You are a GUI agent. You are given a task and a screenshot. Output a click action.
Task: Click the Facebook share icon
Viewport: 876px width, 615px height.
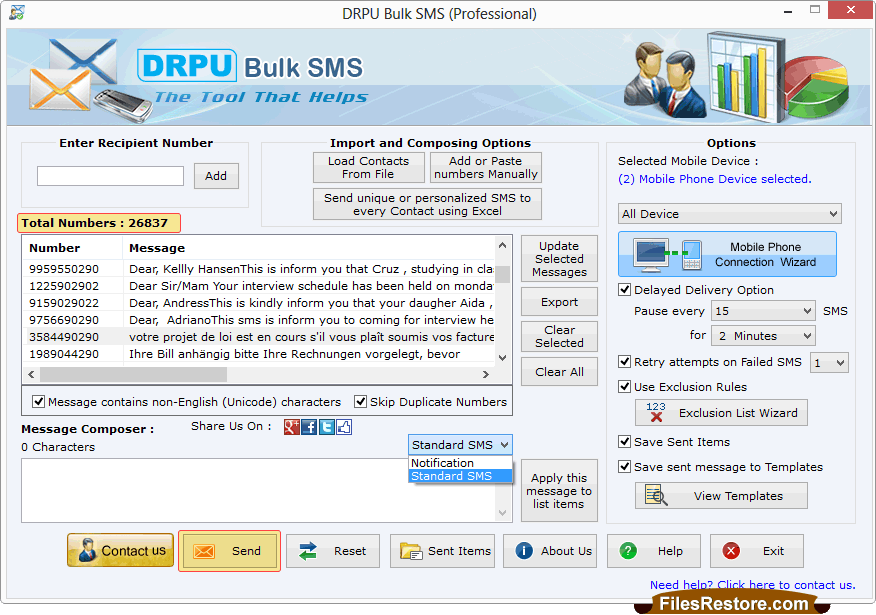(309, 427)
